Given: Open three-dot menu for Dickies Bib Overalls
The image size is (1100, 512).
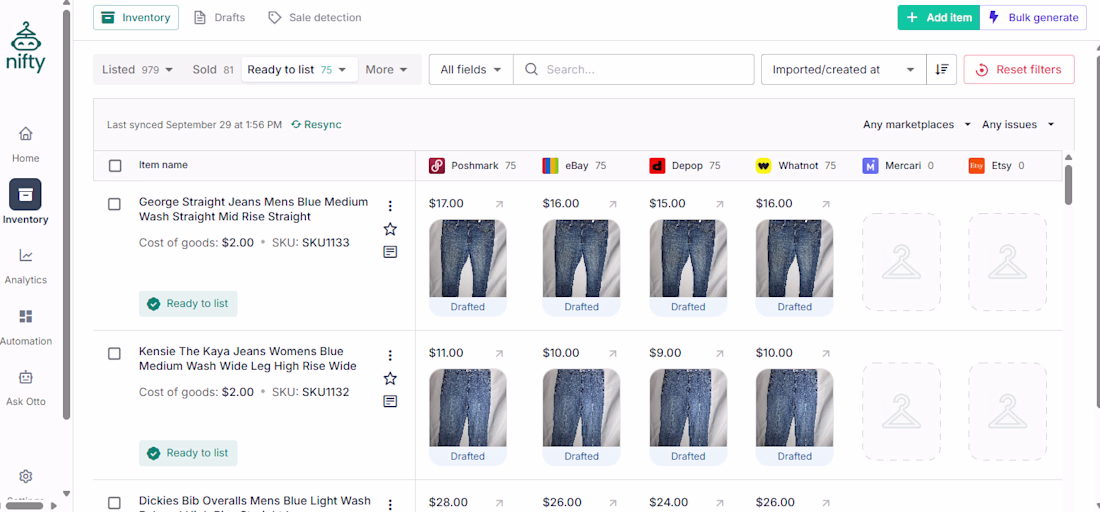Looking at the screenshot, I should 391,504.
